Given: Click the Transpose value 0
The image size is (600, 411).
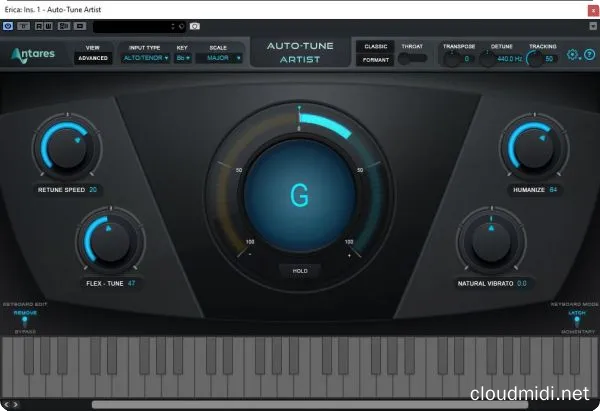Looking at the screenshot, I should [466, 59].
